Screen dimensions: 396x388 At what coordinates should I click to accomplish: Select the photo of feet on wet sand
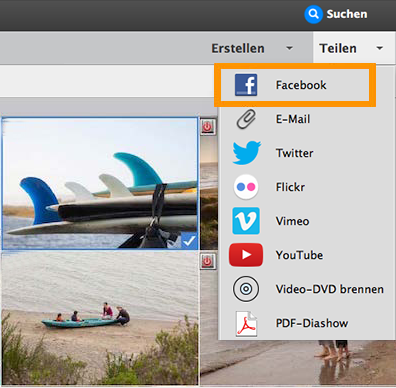(298, 363)
